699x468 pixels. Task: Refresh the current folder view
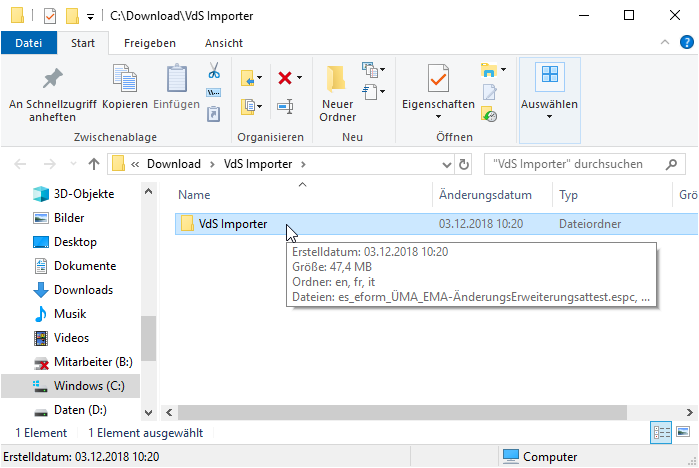[464, 164]
